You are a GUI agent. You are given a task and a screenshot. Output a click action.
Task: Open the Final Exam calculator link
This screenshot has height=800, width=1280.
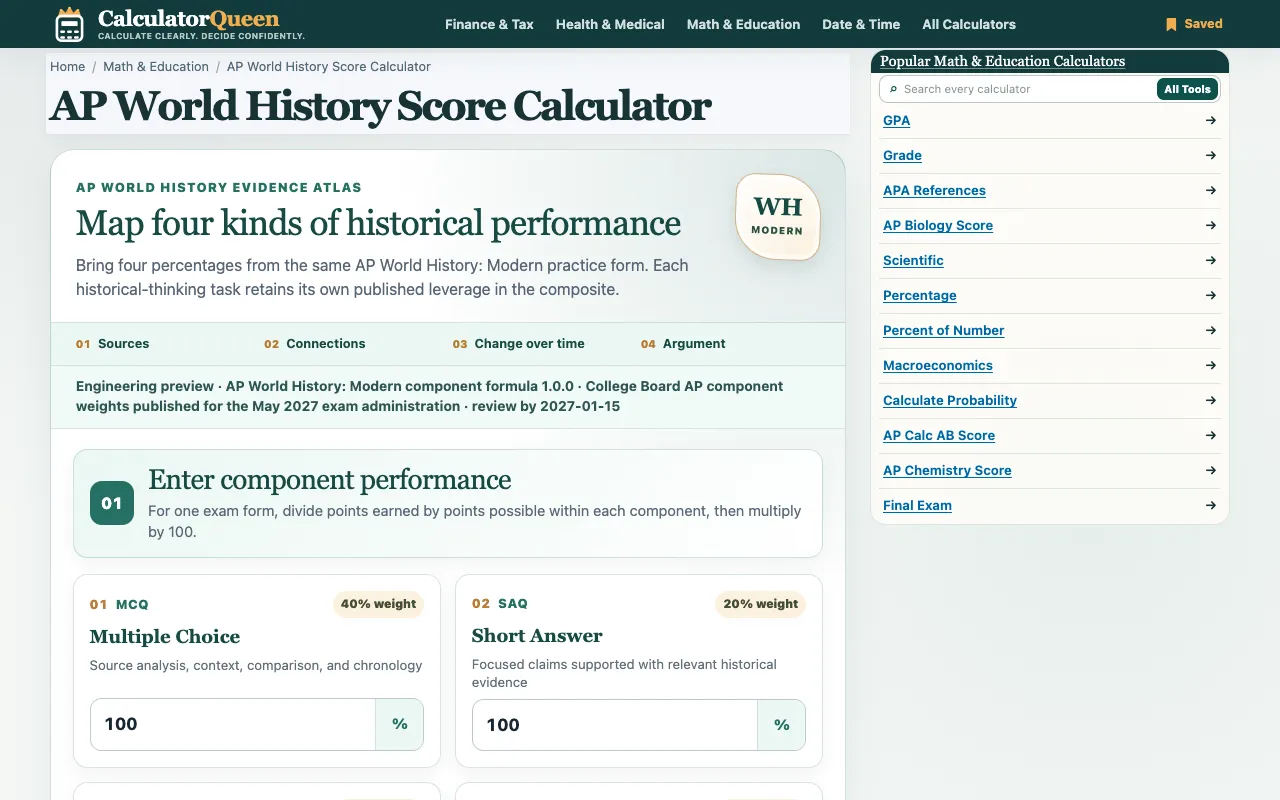pyautogui.click(x=917, y=505)
